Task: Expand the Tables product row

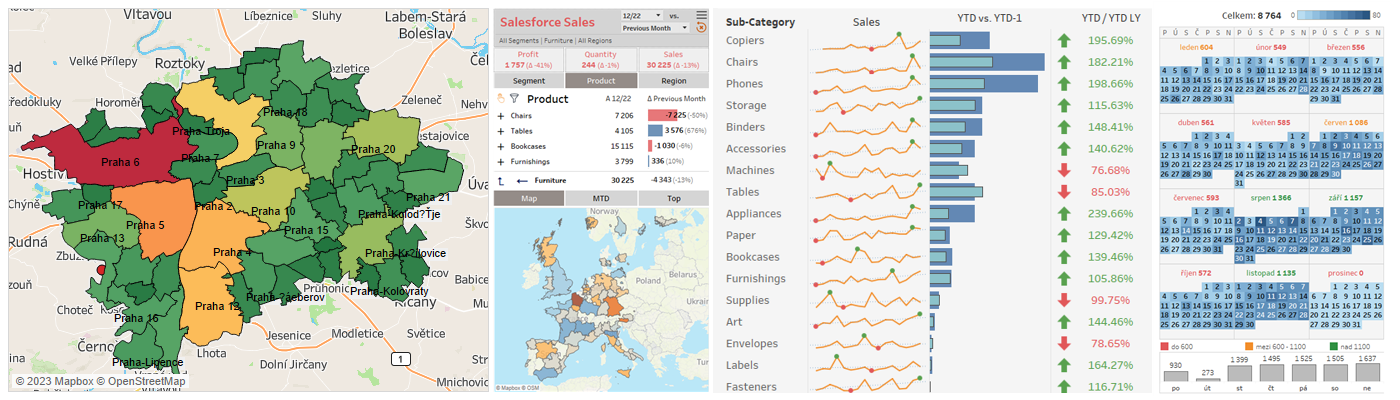Action: pyautogui.click(x=500, y=131)
